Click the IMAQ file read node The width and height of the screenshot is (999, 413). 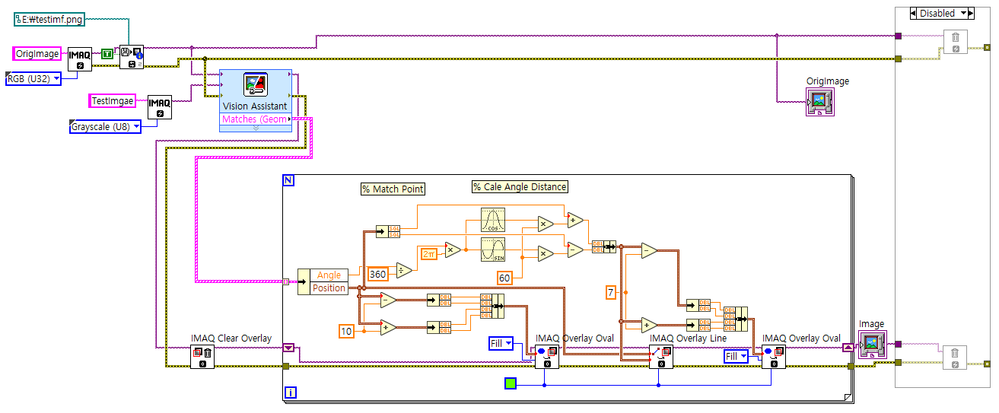click(x=131, y=57)
